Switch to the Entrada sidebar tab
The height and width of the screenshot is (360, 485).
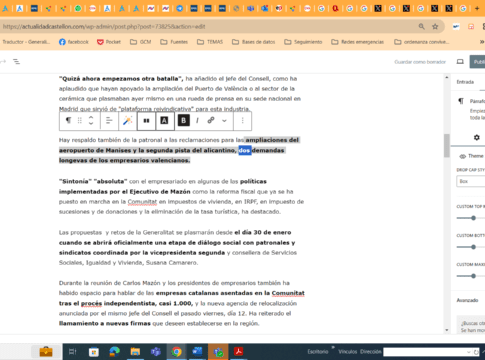coord(465,82)
